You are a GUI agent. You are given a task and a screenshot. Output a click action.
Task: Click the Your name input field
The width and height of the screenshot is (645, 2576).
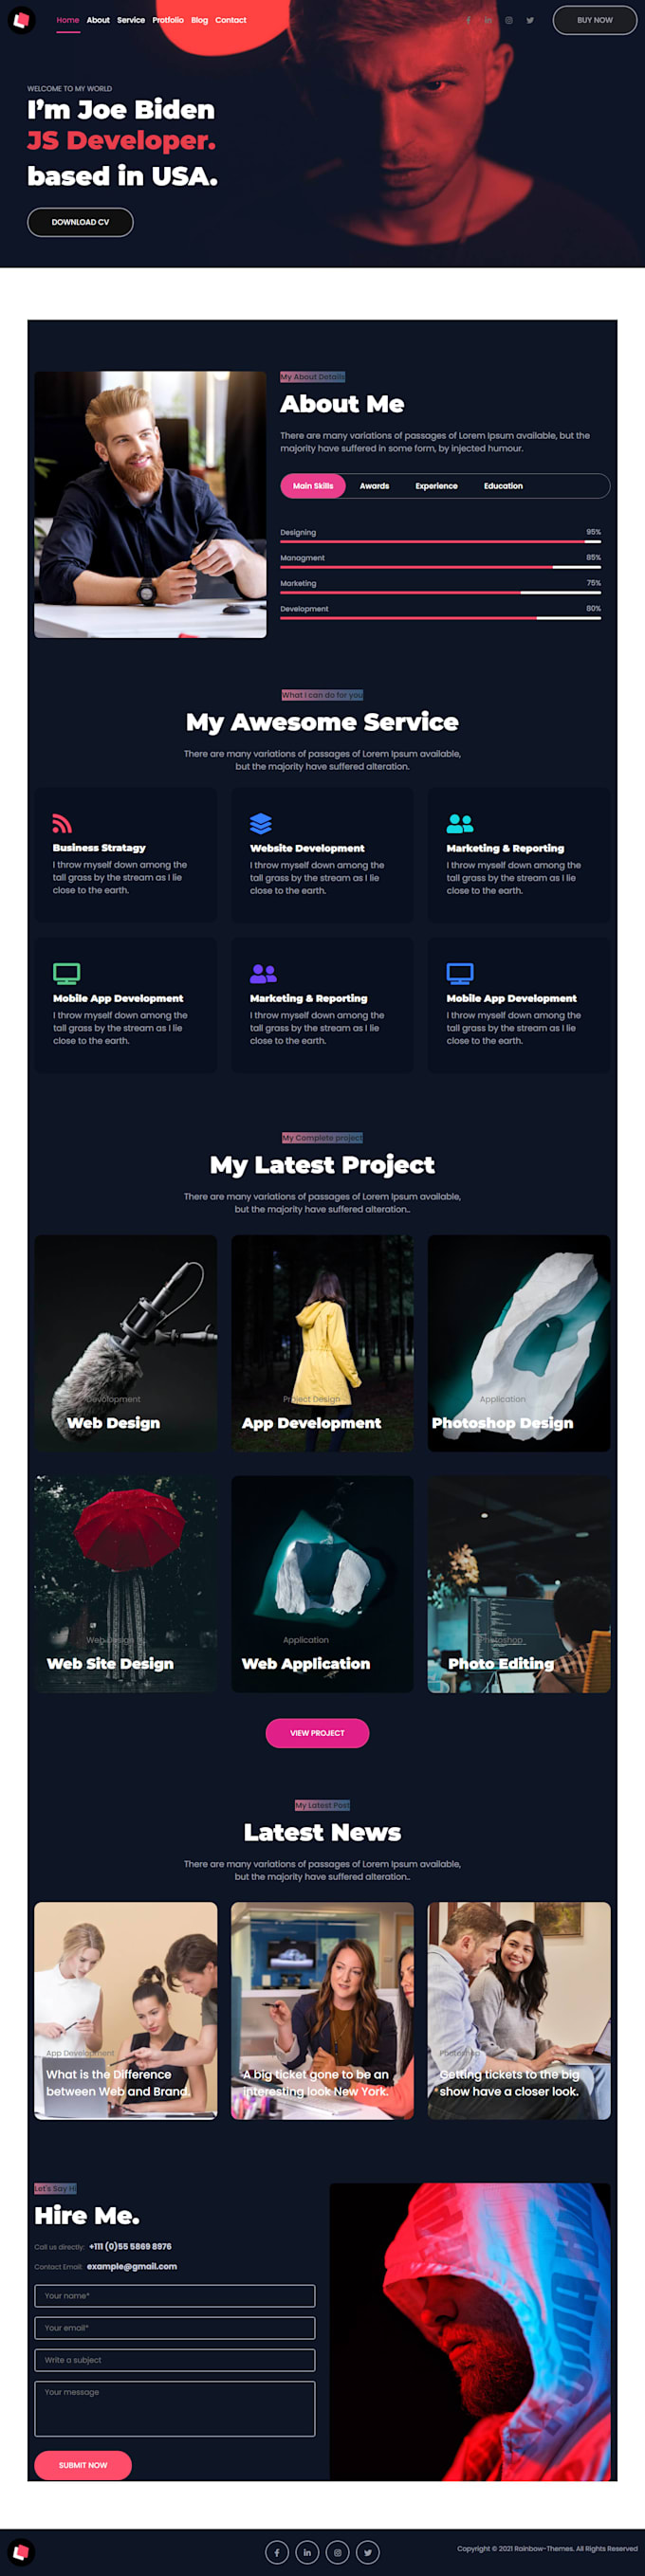(175, 2296)
